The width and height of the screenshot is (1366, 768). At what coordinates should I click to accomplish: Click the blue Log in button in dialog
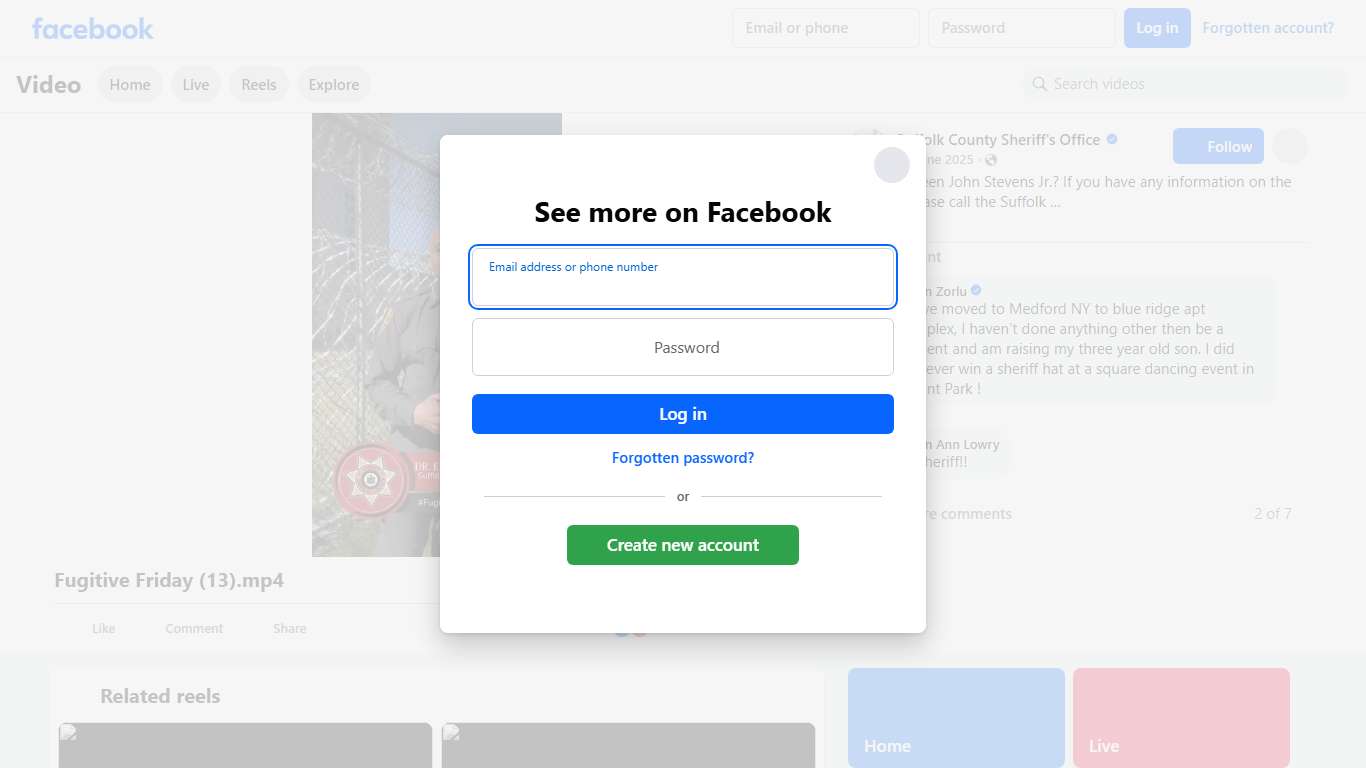tap(683, 414)
